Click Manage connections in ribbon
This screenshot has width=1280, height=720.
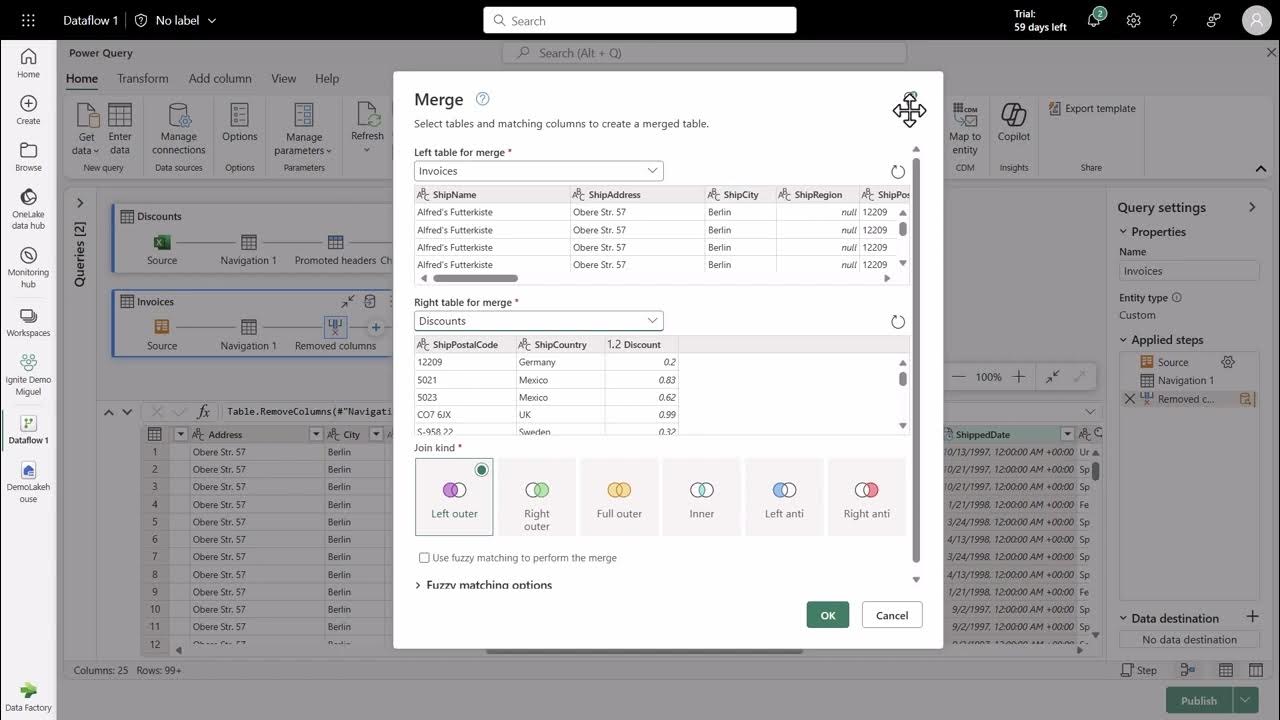pyautogui.click(x=179, y=128)
